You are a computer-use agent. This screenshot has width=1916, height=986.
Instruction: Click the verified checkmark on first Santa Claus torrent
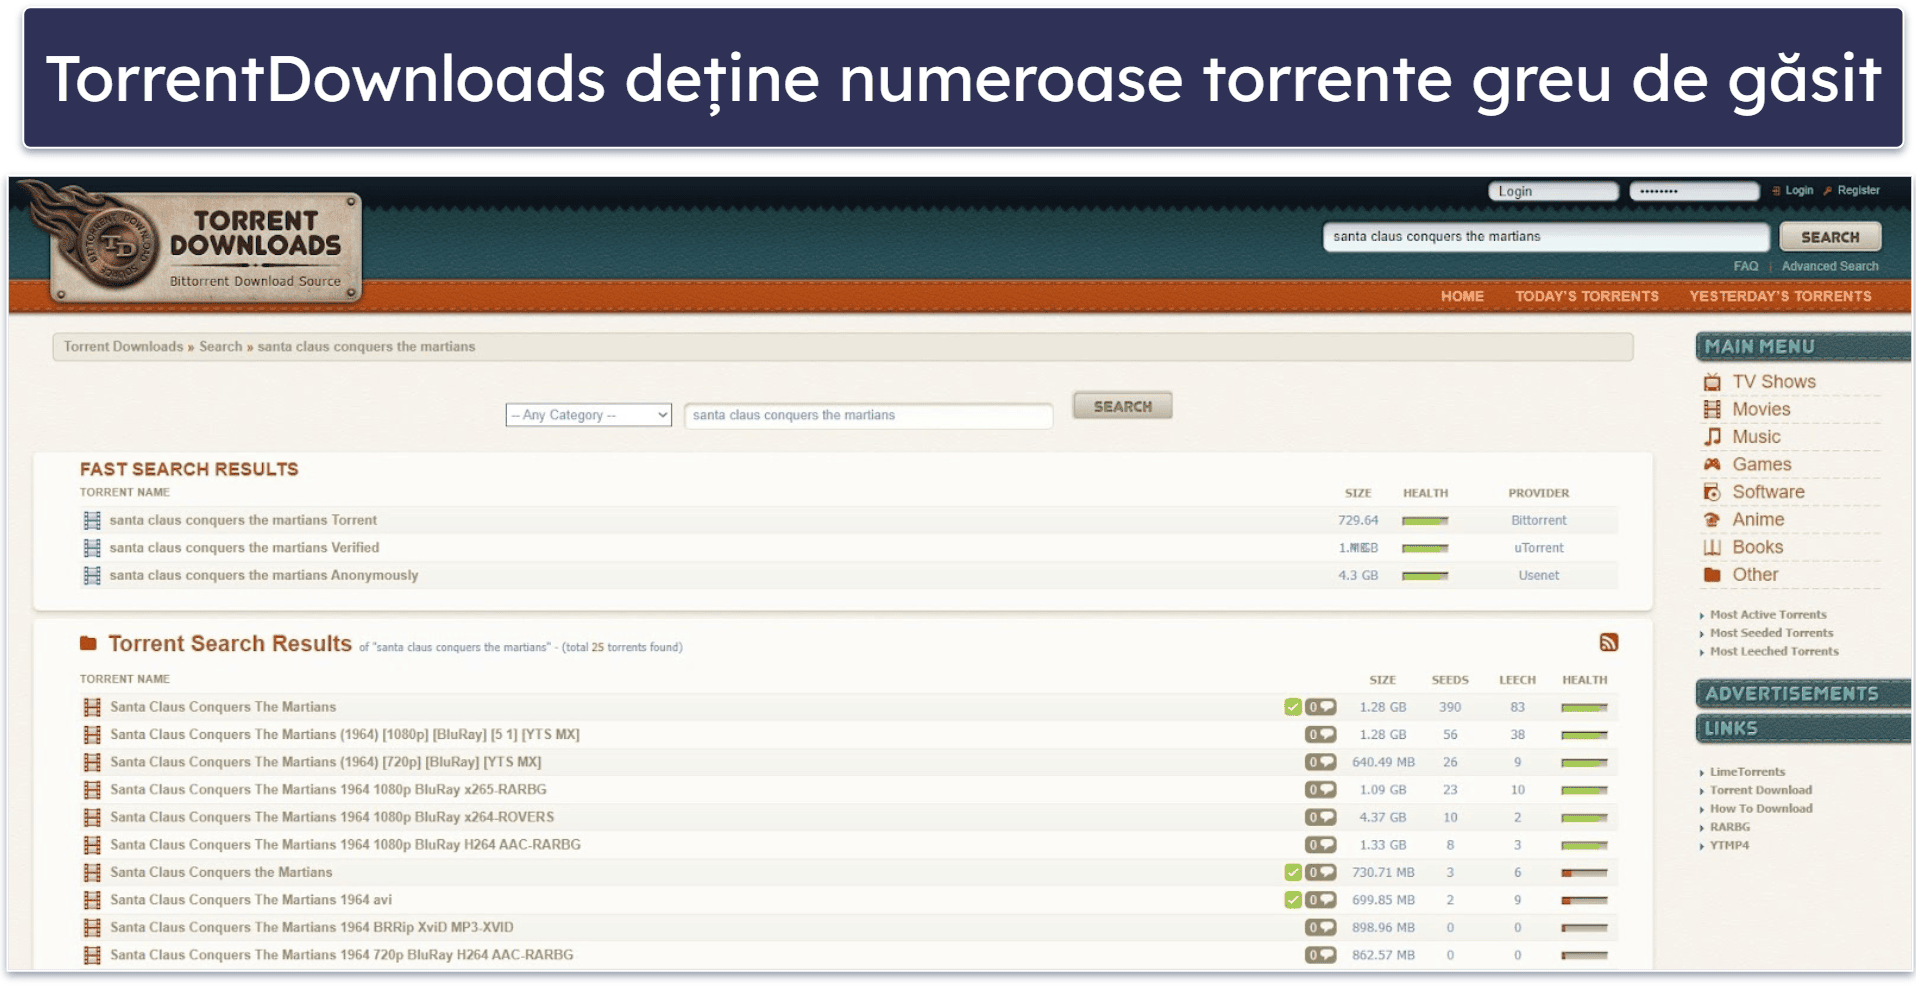(1293, 707)
